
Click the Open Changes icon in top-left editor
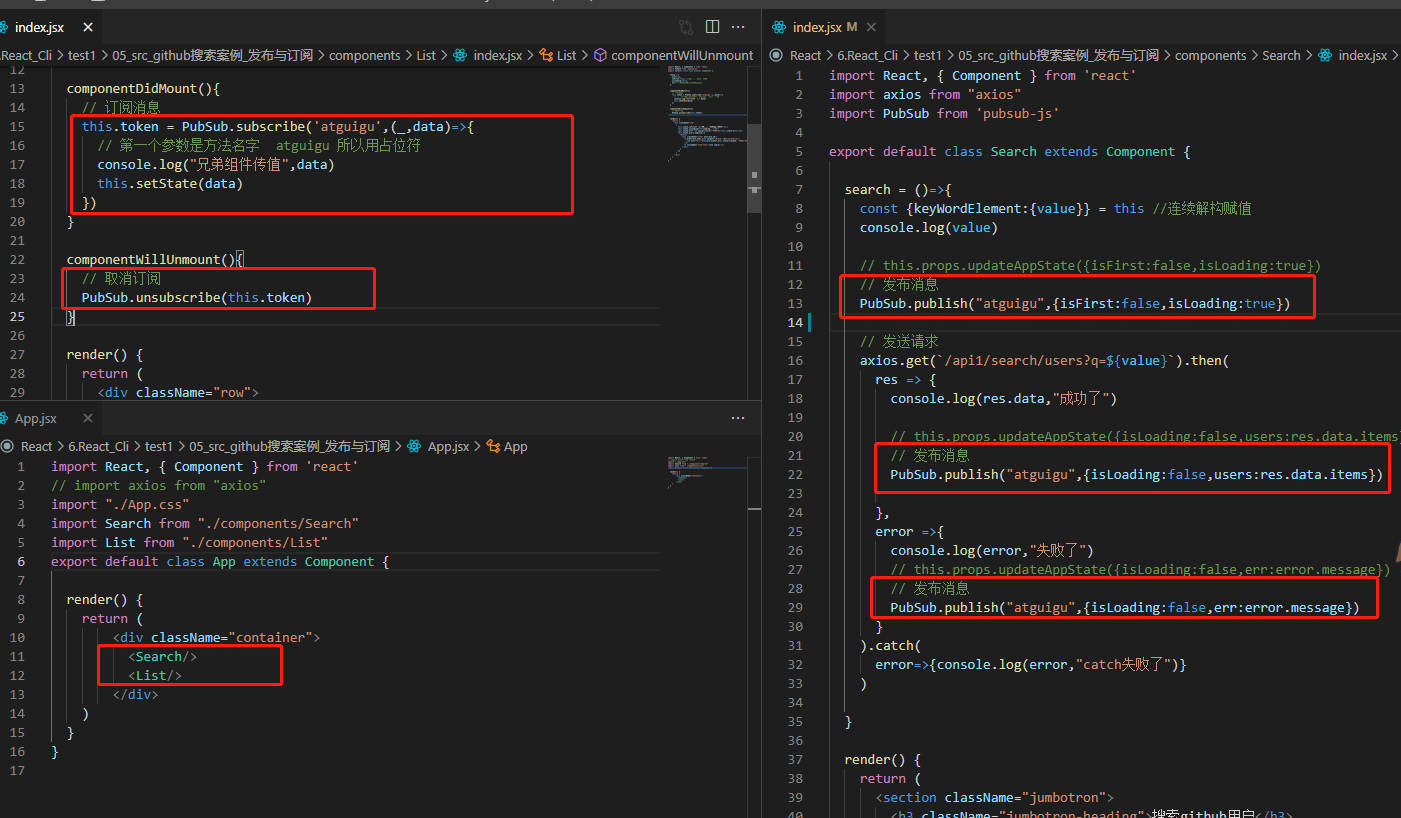(x=686, y=27)
